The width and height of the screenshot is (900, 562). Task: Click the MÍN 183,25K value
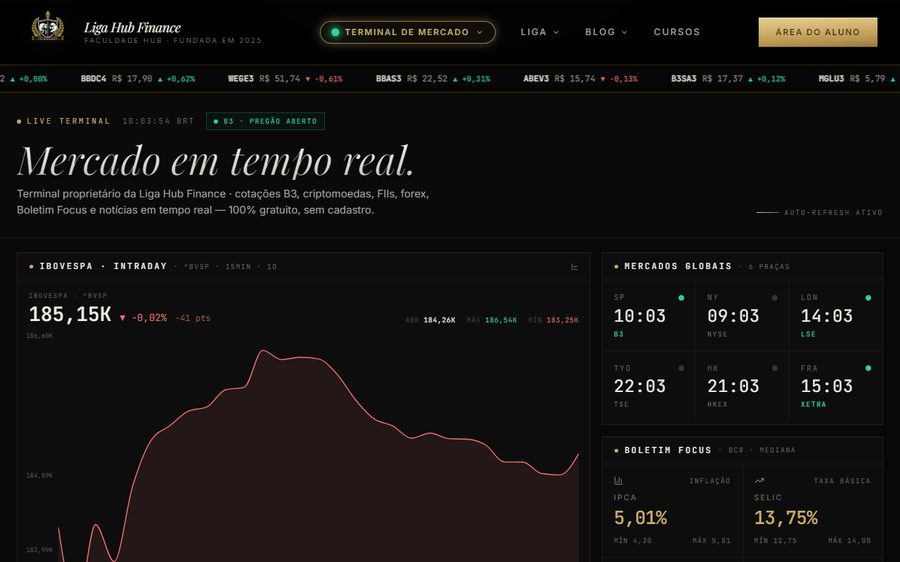pos(553,320)
